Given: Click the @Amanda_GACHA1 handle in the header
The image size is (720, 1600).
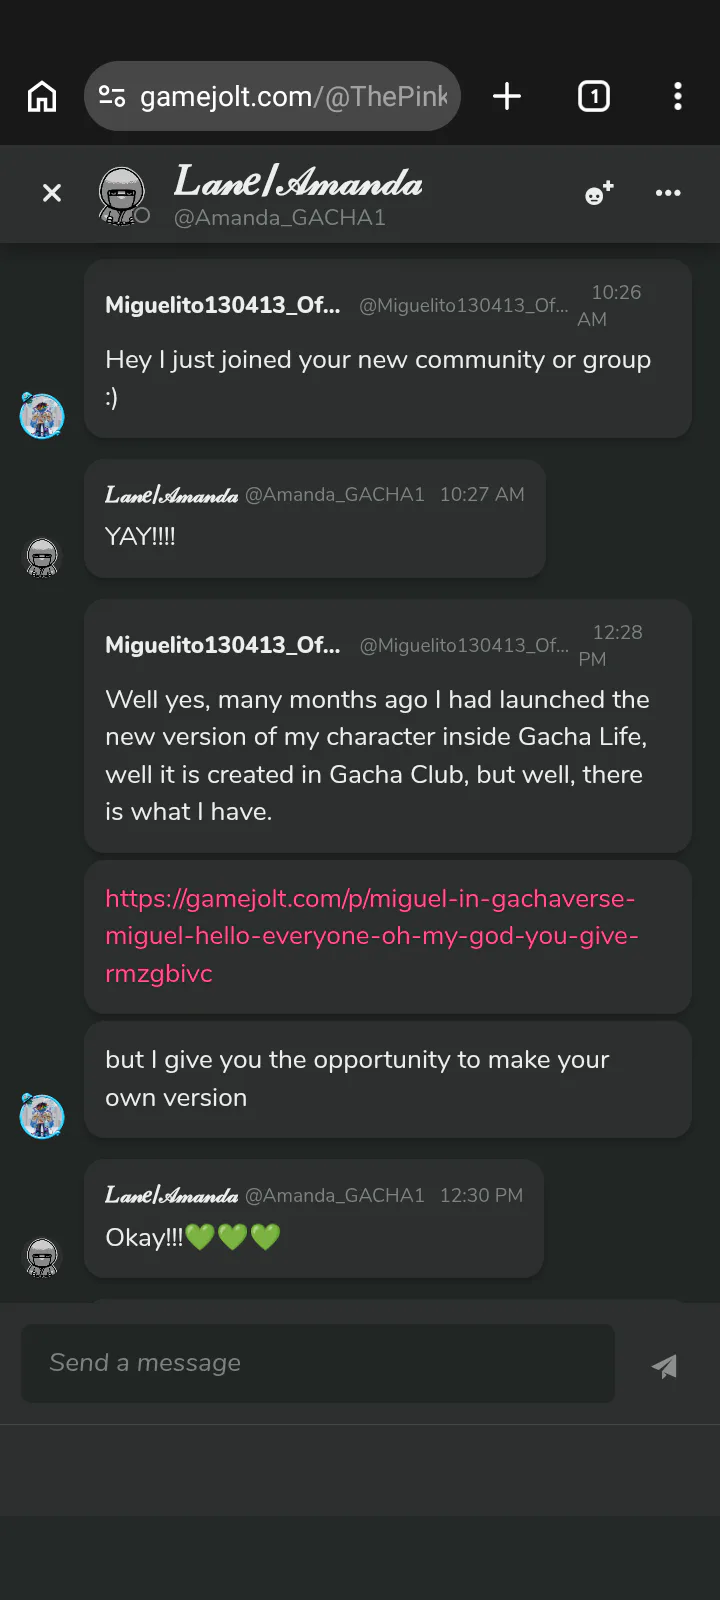Looking at the screenshot, I should coord(280,218).
